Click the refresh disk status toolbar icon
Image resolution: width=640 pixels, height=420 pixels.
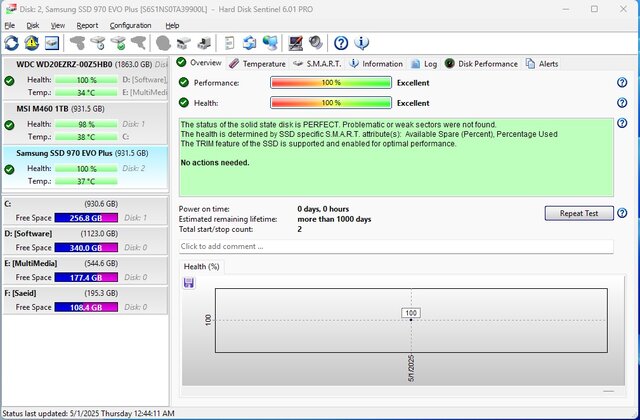[x=11, y=43]
